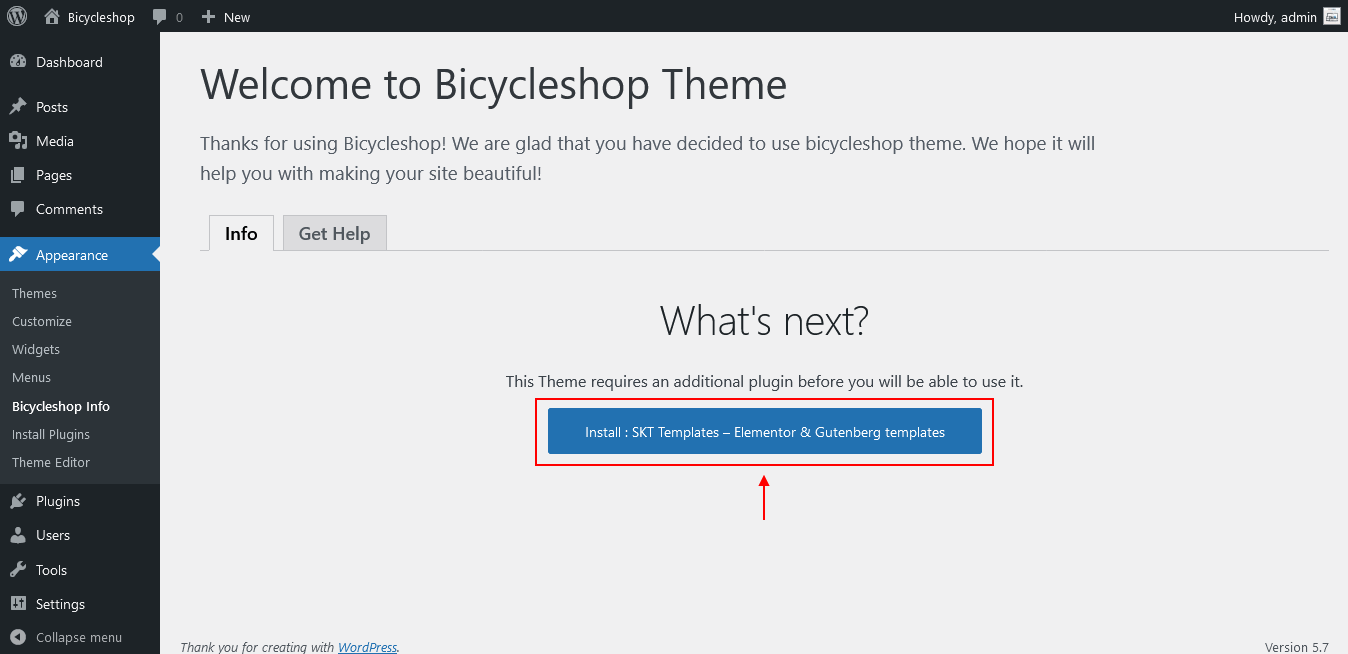This screenshot has height=654, width=1348.
Task: Click the Version 5.7 text
Action: click(1297, 647)
